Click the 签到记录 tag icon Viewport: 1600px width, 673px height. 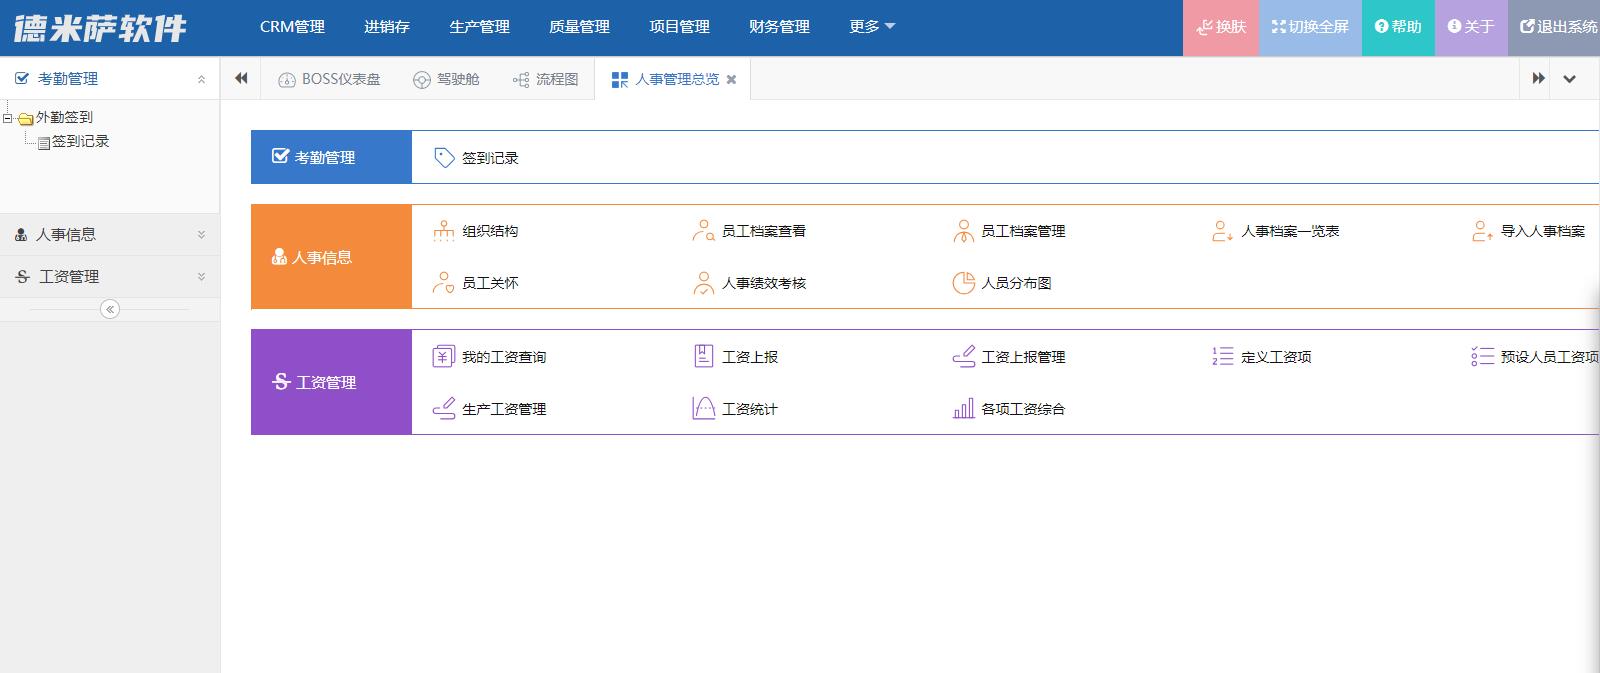tap(444, 158)
